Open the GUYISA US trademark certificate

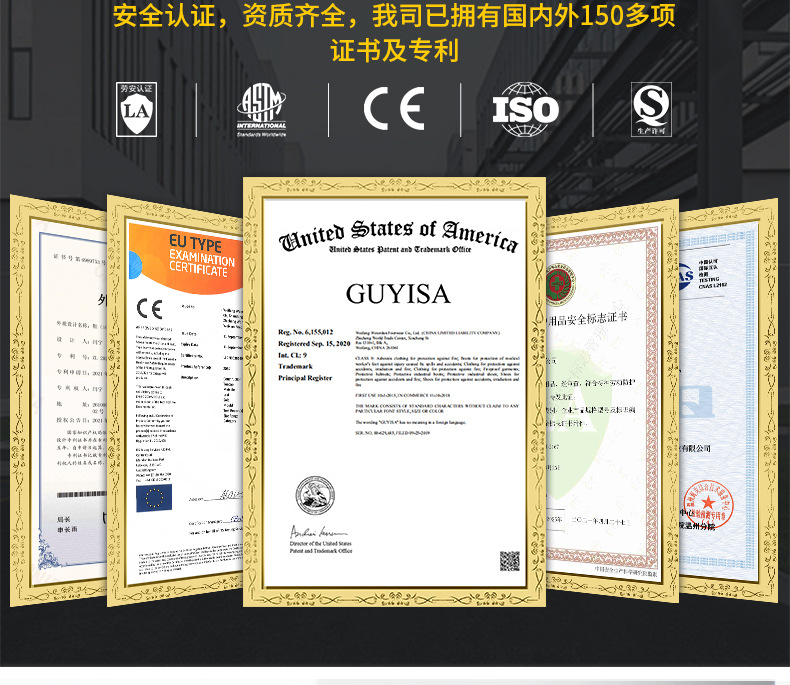[394, 391]
